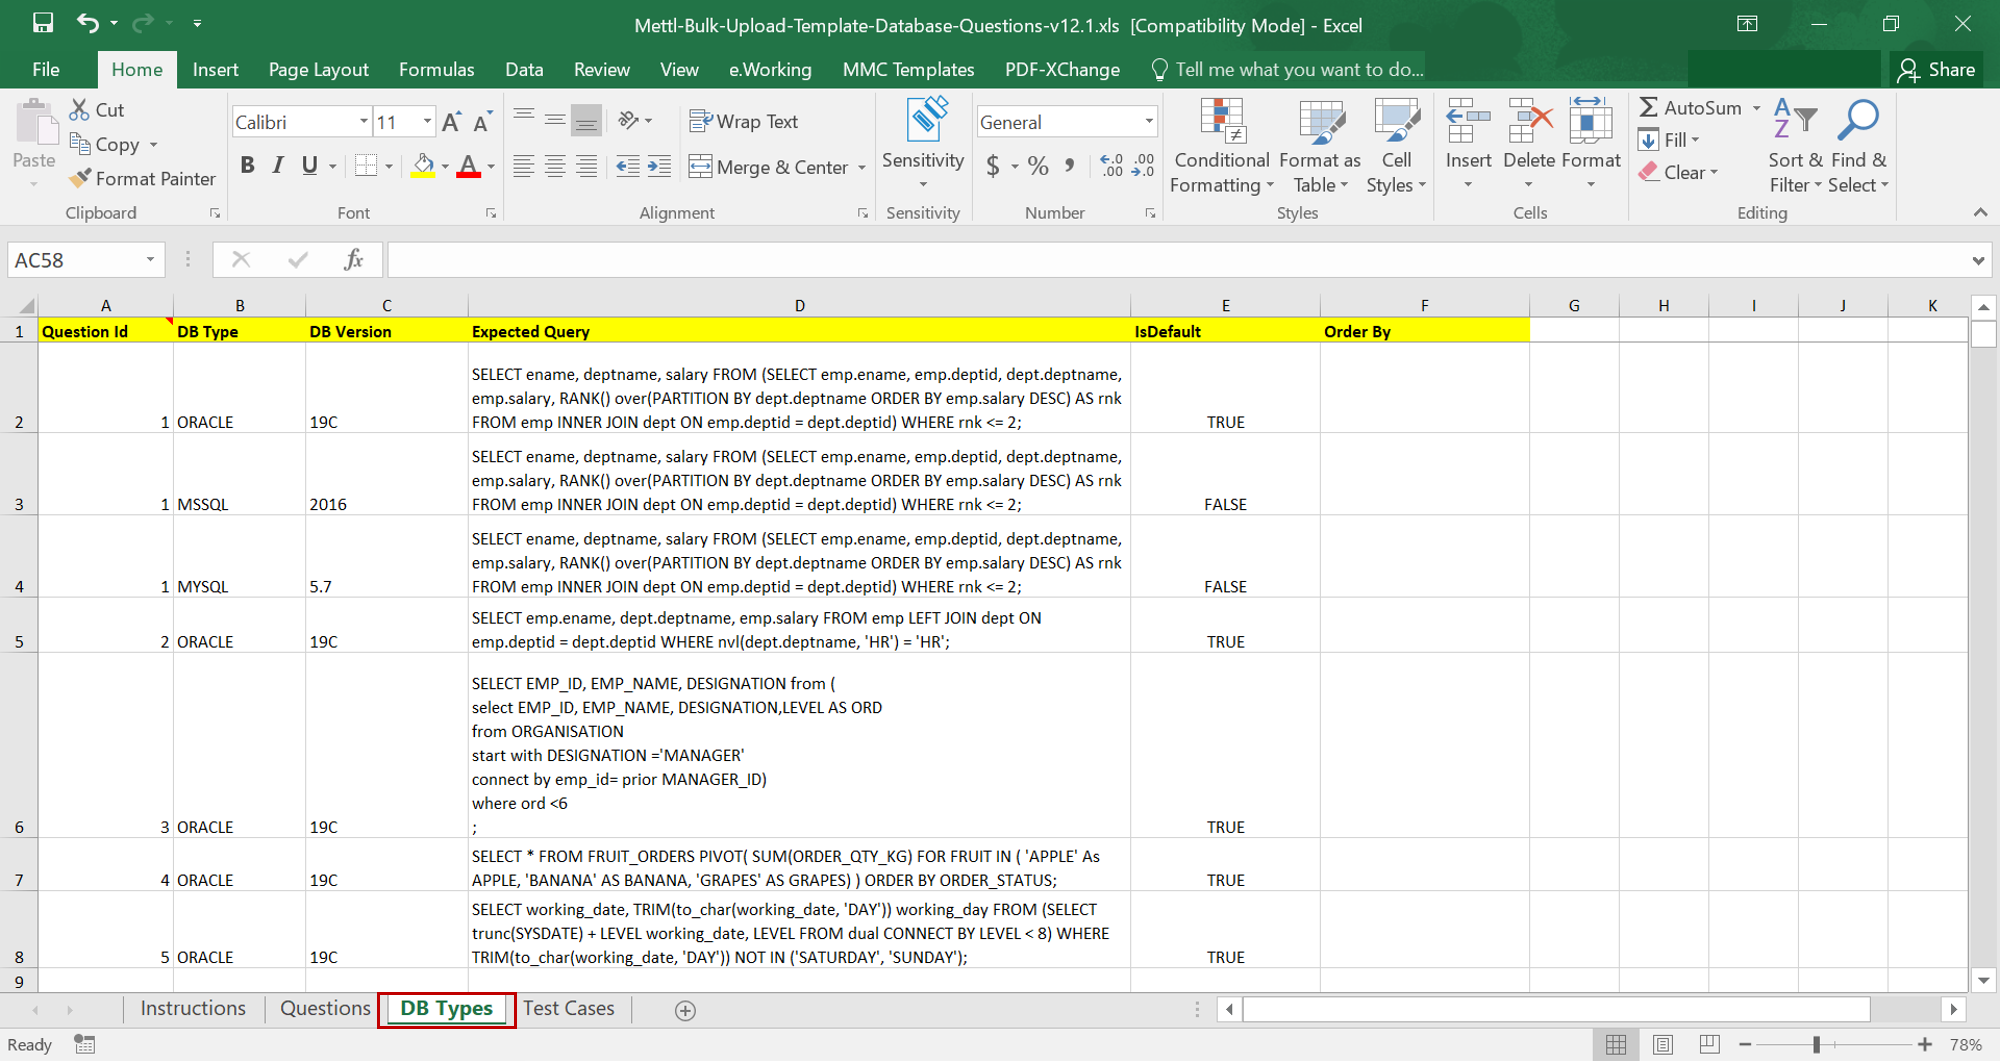Image resolution: width=2000 pixels, height=1061 pixels.
Task: Click the Share button
Action: [1937, 69]
